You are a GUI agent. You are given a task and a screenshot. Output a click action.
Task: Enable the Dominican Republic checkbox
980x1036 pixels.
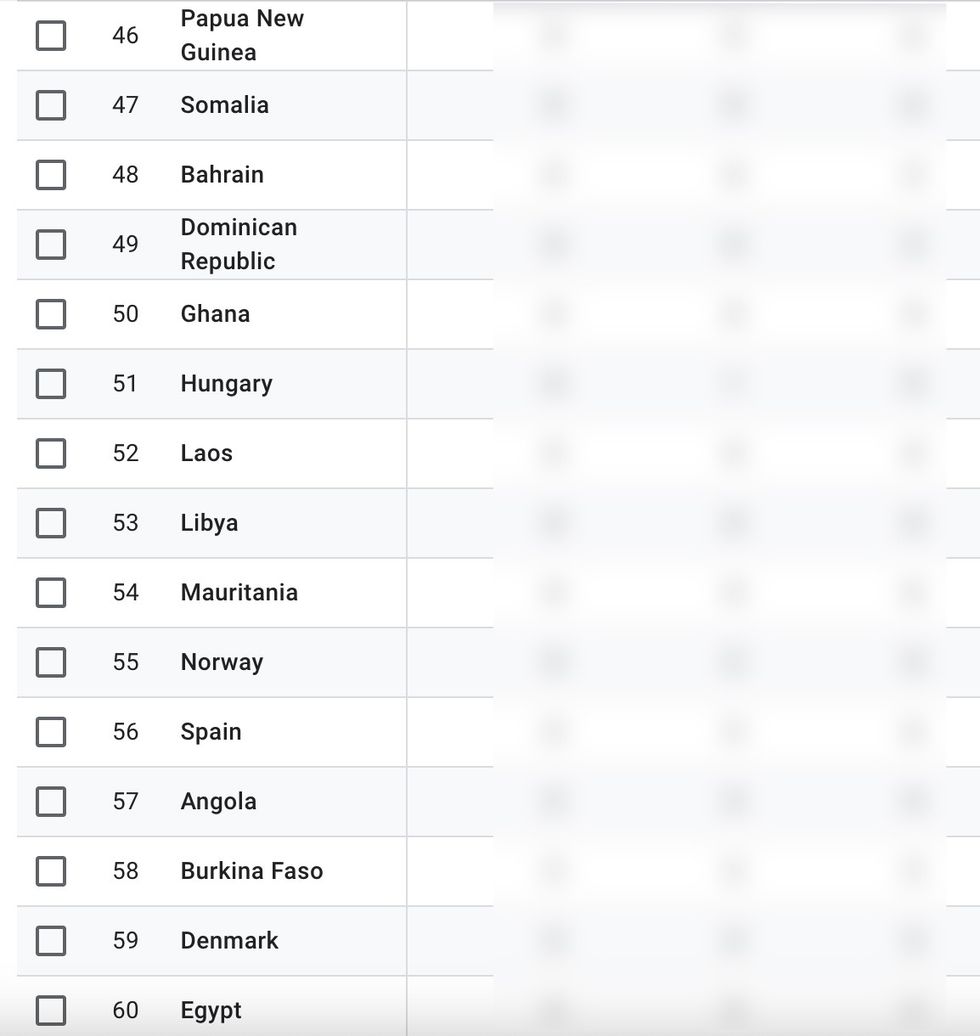point(51,245)
